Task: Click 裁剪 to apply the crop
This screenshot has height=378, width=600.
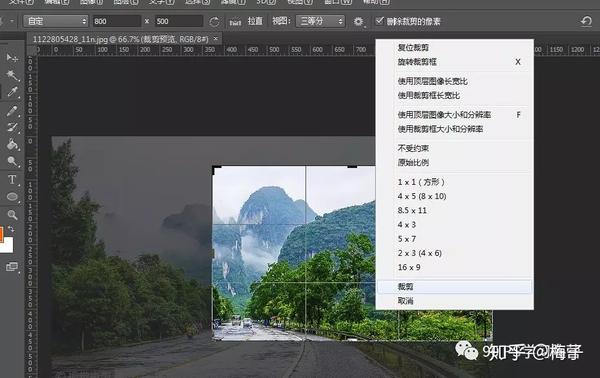Action: 455,287
